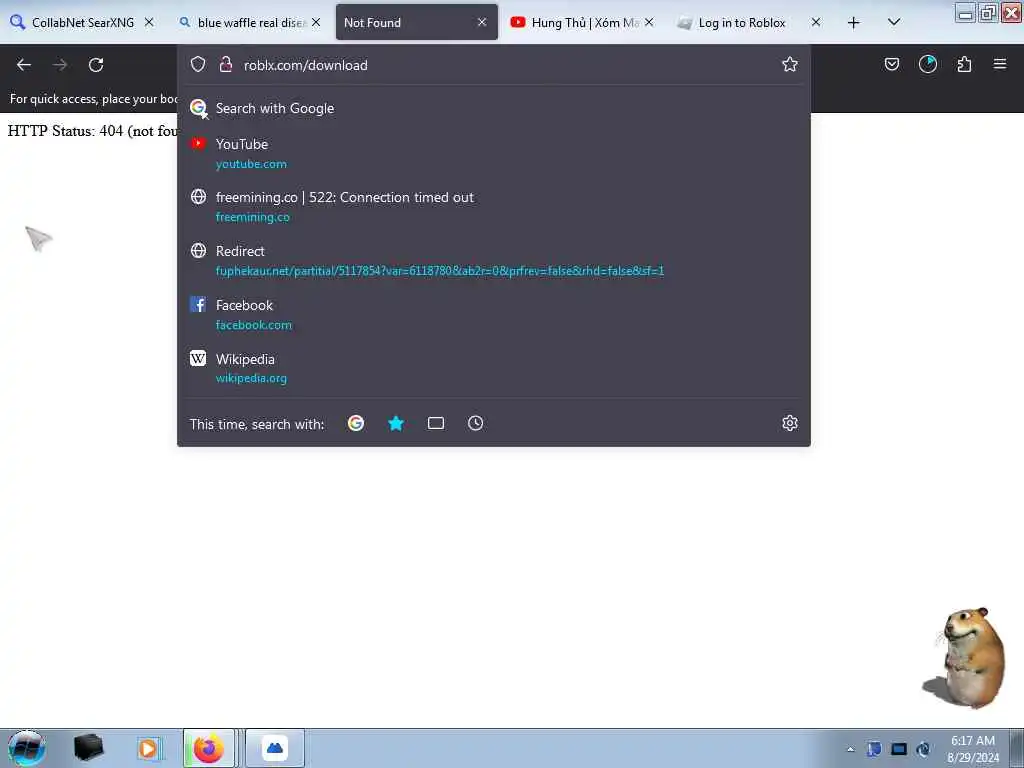Viewport: 1024px width, 768px height.
Task: Select freemining.co connection timed out suggestion
Action: [494, 206]
